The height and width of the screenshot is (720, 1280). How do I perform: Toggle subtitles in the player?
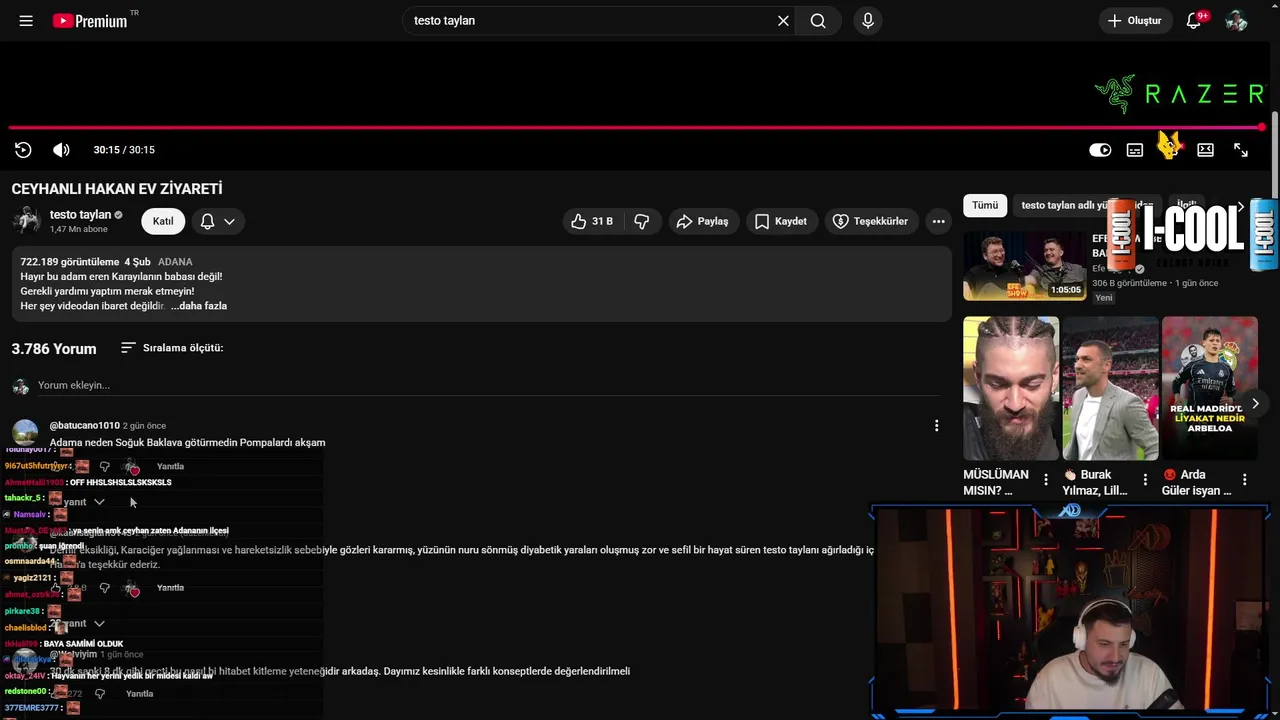point(1135,150)
